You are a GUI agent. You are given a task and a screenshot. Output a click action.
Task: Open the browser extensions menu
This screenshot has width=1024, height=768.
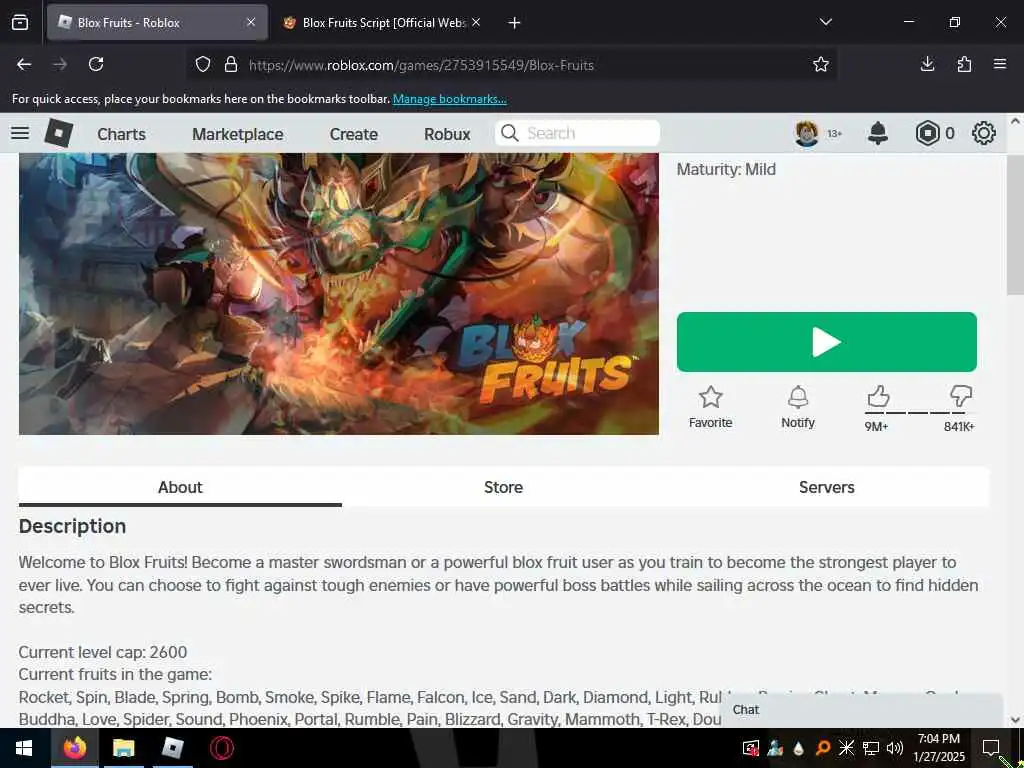[x=964, y=64]
